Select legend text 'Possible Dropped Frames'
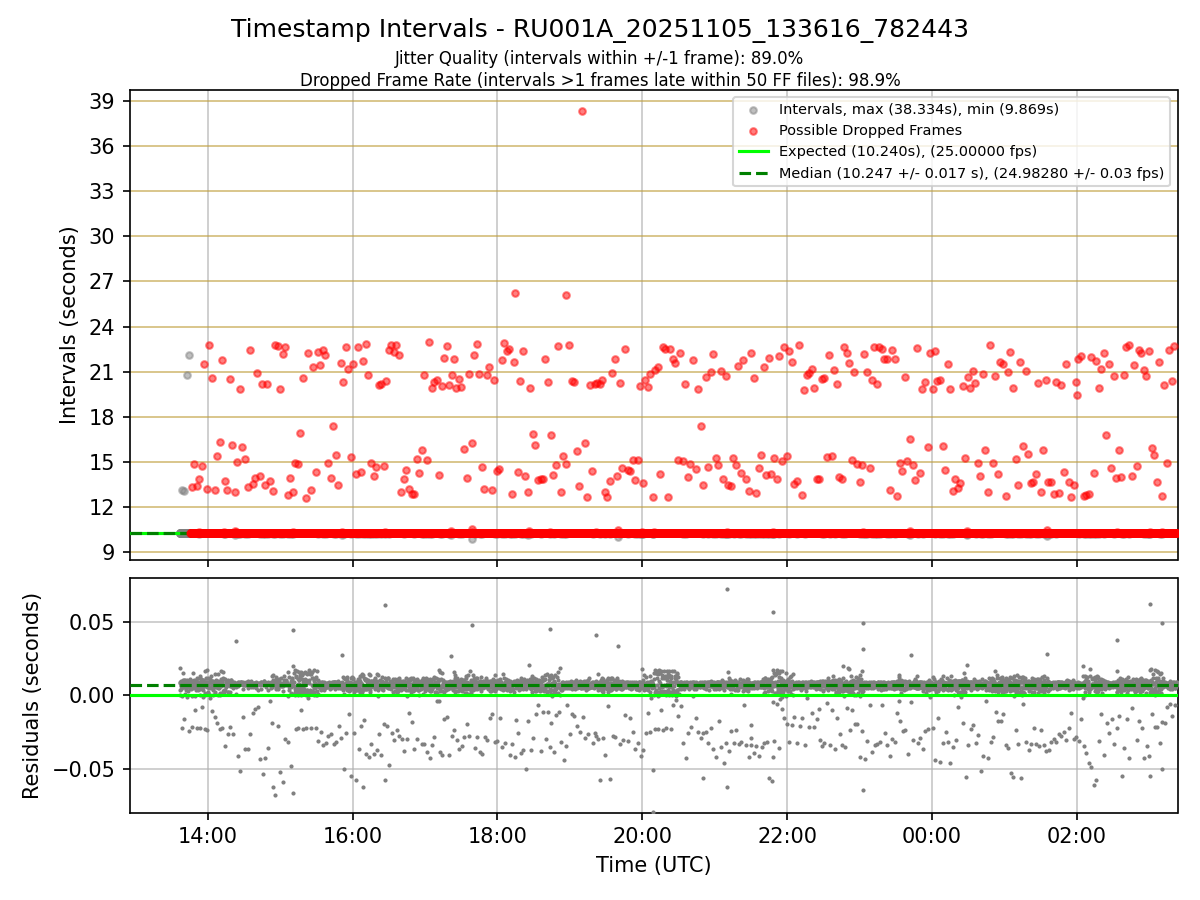1200x900 pixels. pyautogui.click(x=871, y=131)
